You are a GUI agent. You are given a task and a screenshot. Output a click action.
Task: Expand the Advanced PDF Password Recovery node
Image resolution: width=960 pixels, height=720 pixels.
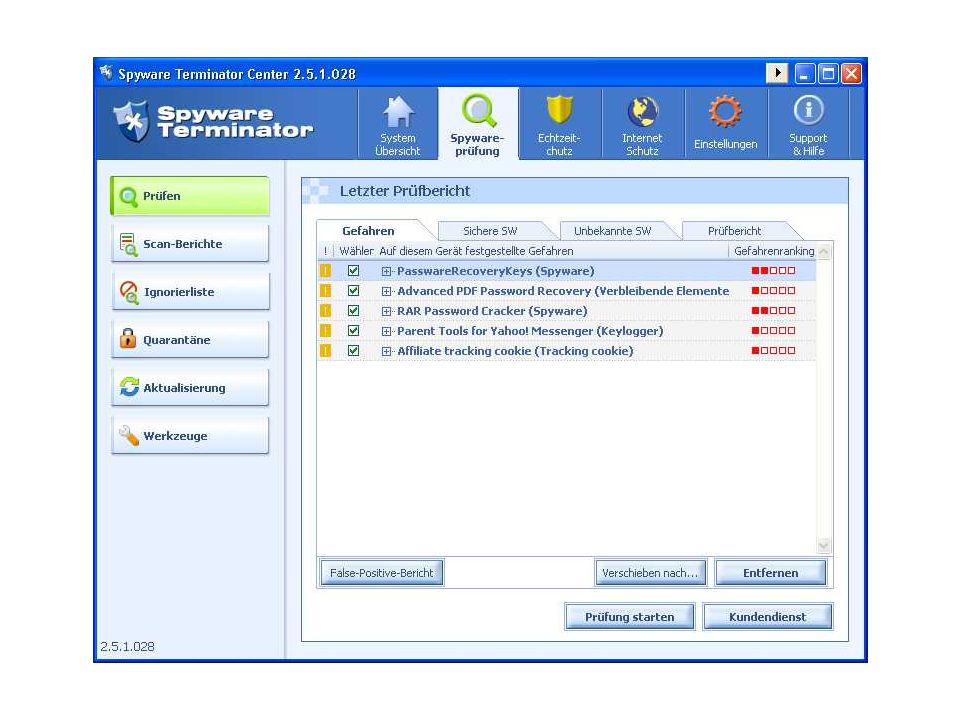click(x=386, y=291)
